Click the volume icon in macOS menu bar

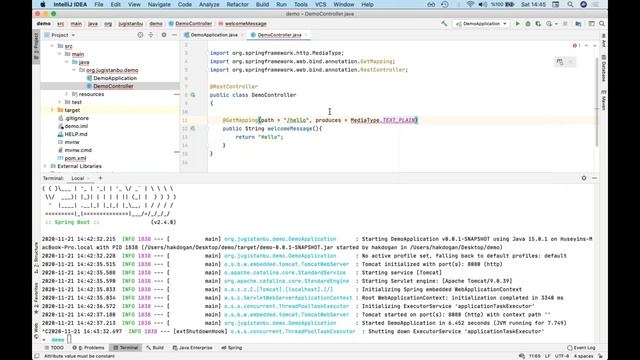pos(482,4)
